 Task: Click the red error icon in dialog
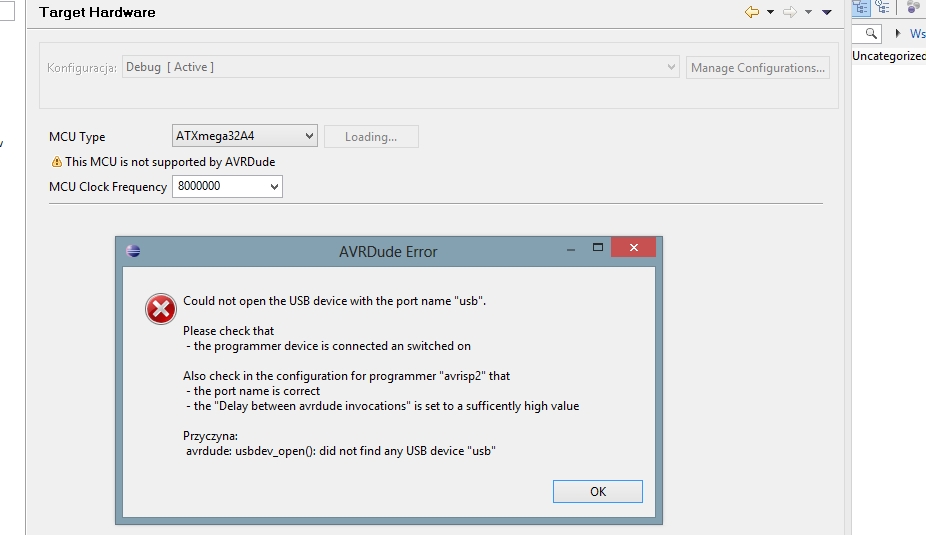point(161,309)
